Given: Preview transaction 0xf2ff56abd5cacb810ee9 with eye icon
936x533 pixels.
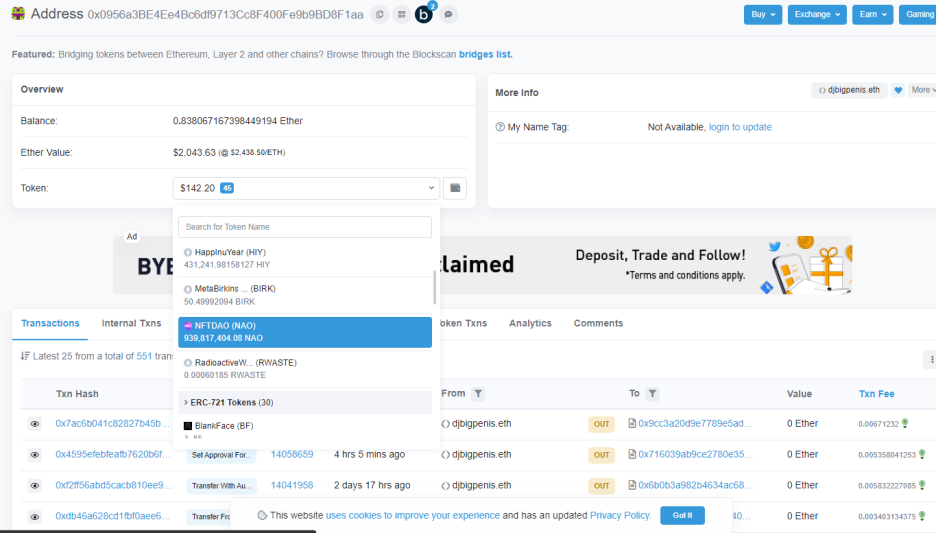Looking at the screenshot, I should tap(35, 486).
